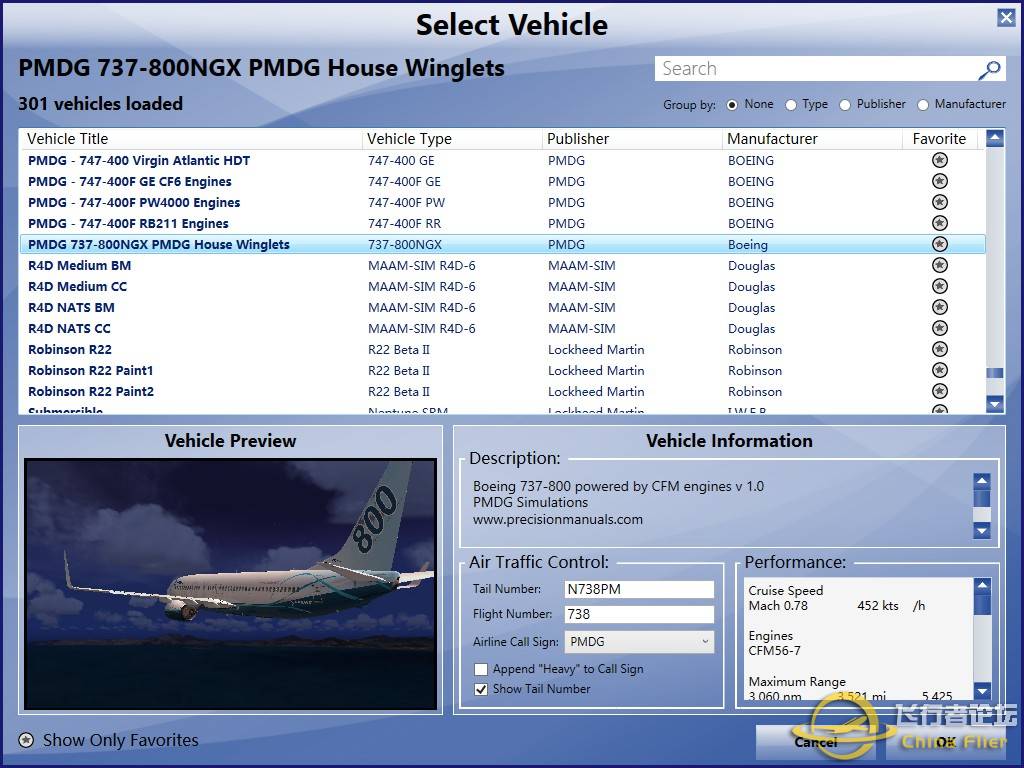Mark R4D Medium BM as favorite
This screenshot has width=1024, height=768.
(939, 265)
